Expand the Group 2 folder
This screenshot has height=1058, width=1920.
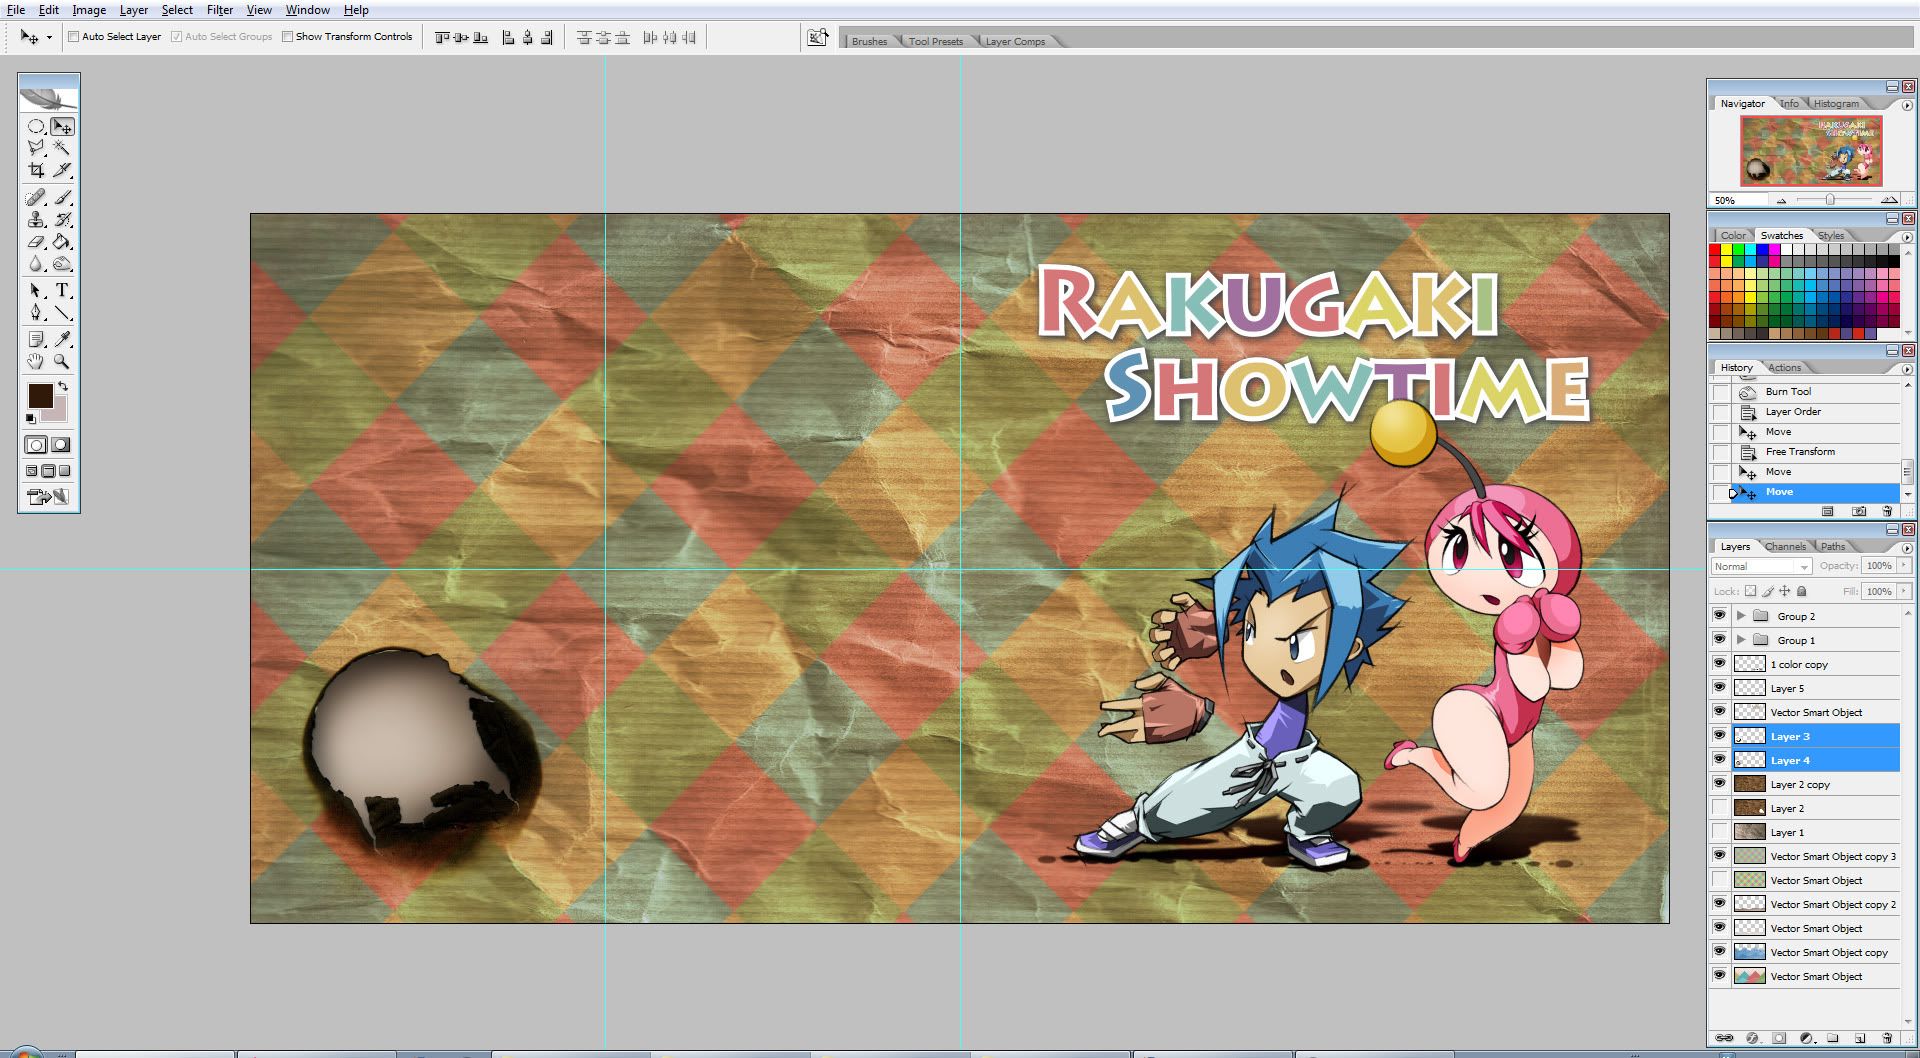(1741, 616)
